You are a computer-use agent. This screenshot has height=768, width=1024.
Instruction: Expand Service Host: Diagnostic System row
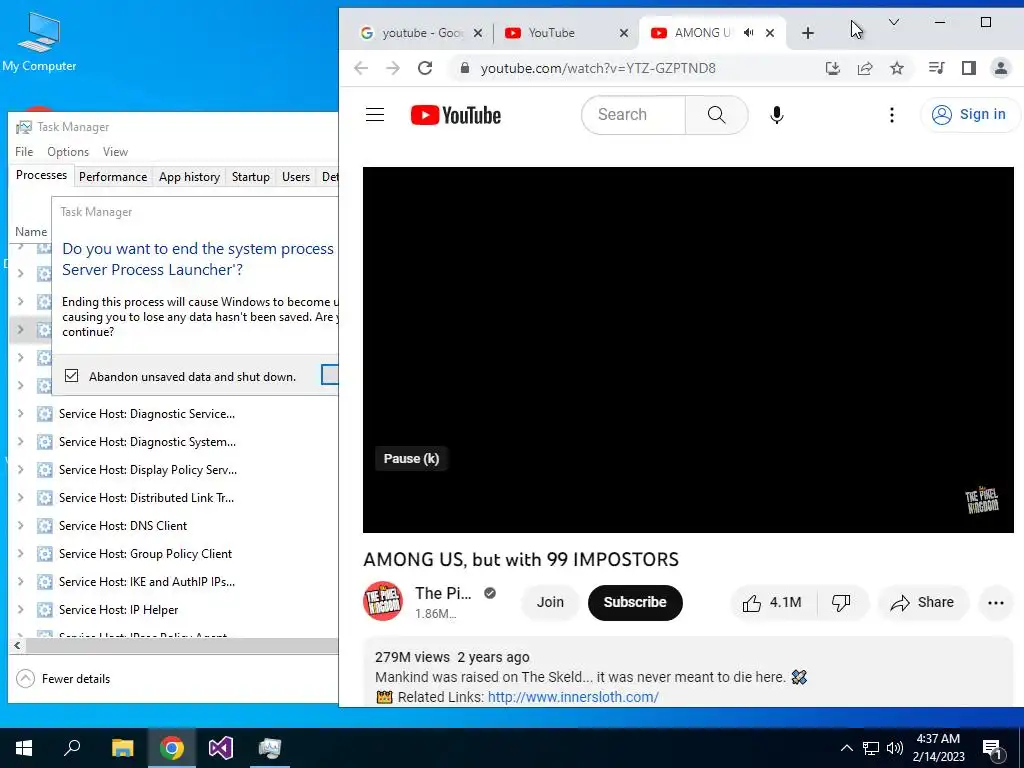[20, 441]
